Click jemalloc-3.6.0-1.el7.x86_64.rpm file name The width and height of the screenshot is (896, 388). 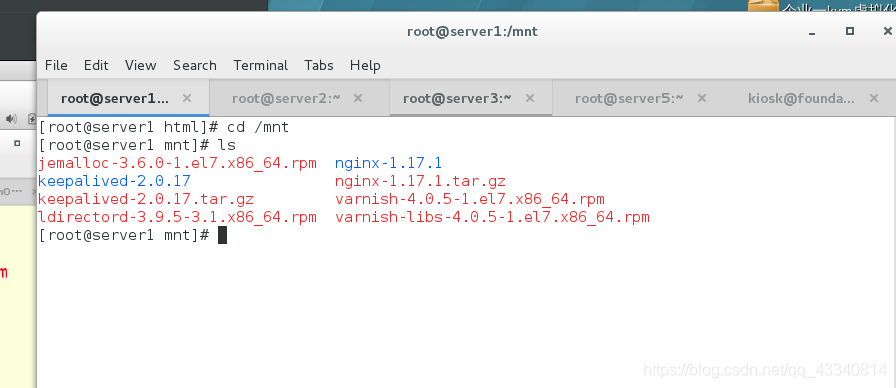tap(177, 163)
